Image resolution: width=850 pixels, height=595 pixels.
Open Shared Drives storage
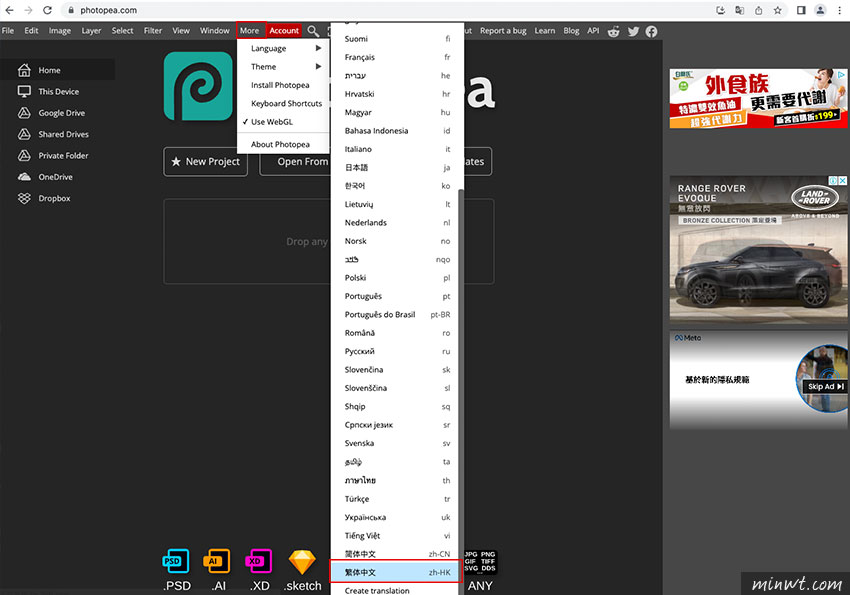pyautogui.click(x=57, y=134)
